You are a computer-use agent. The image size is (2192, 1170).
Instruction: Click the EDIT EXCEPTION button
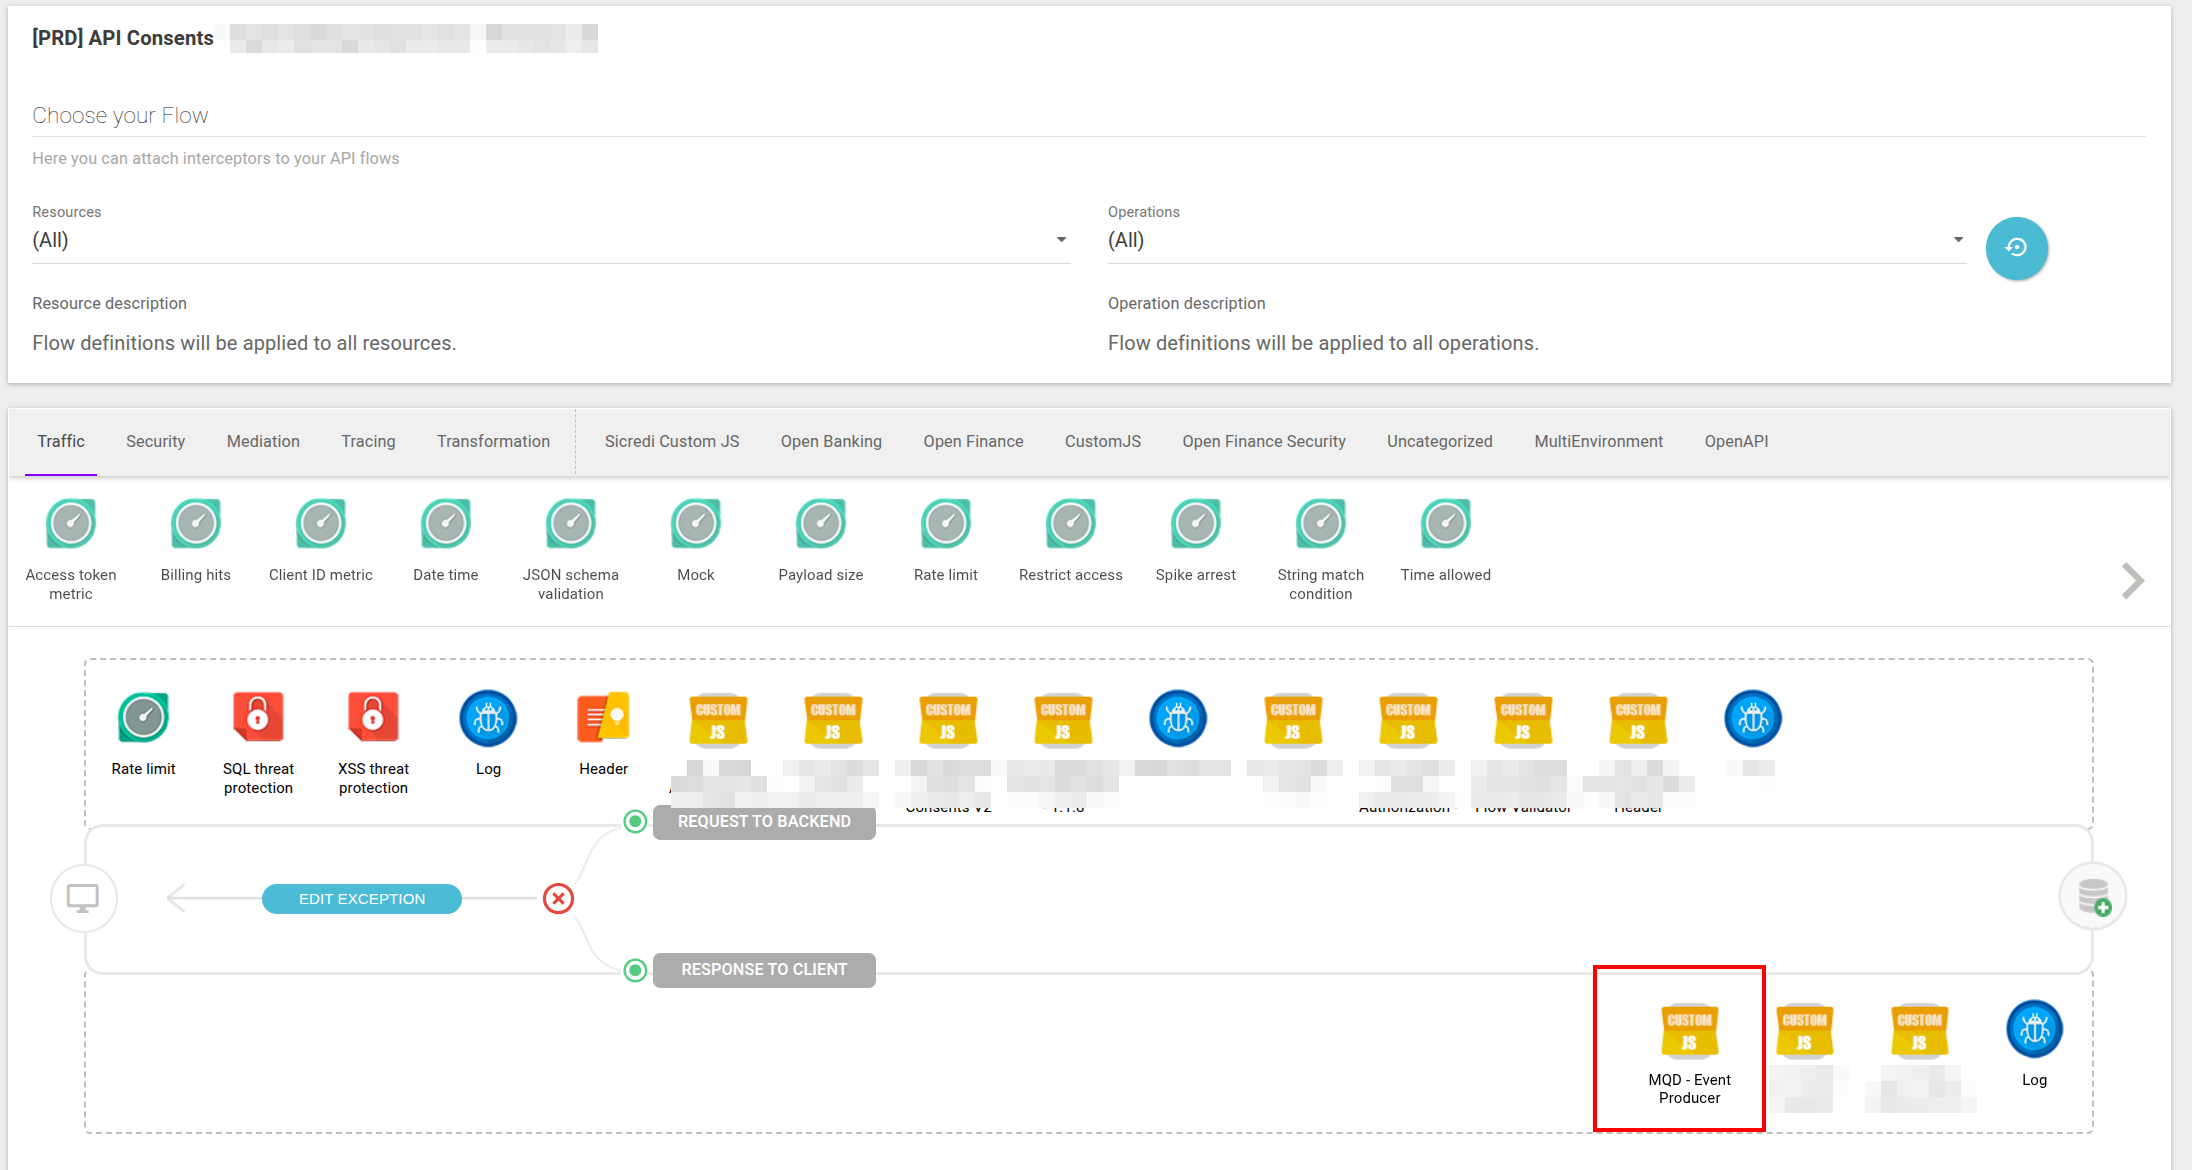tap(362, 899)
